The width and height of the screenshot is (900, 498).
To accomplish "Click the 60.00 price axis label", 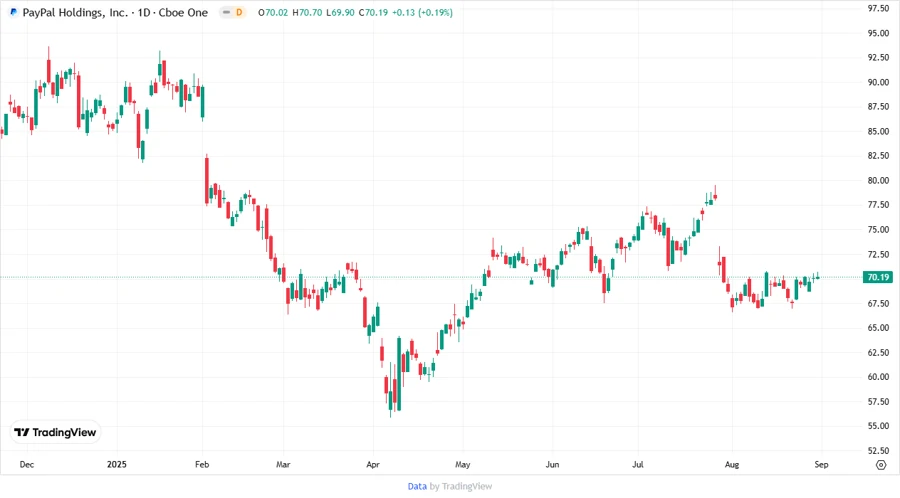I will [x=878, y=377].
